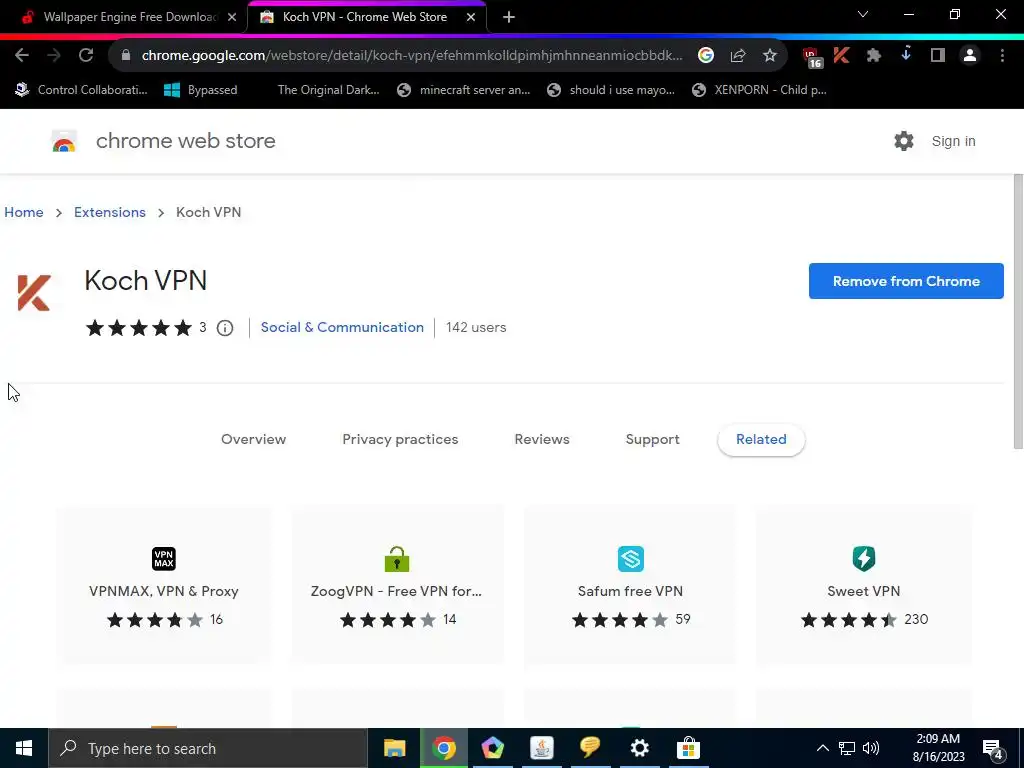Click the Koch VPN five-star rating
This screenshot has width=1024, height=768.
(138, 328)
